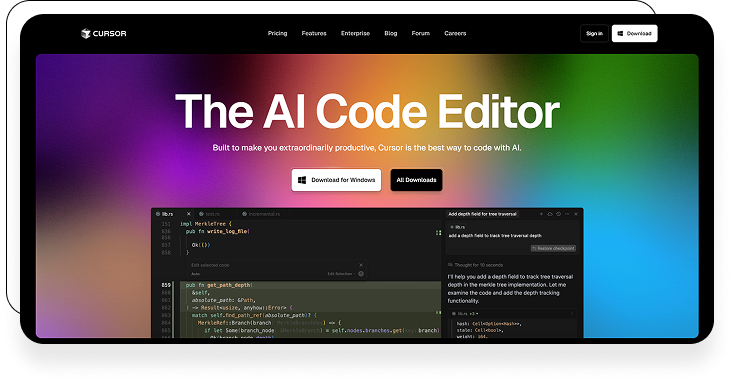Click the Sign in button

click(x=595, y=33)
